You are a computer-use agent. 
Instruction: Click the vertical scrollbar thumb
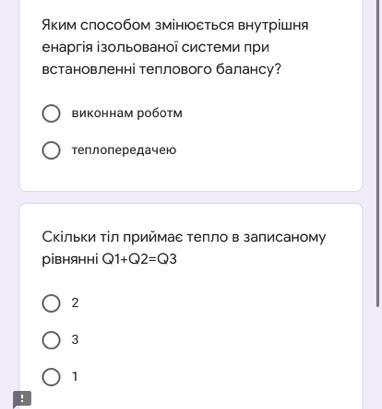coord(378,153)
